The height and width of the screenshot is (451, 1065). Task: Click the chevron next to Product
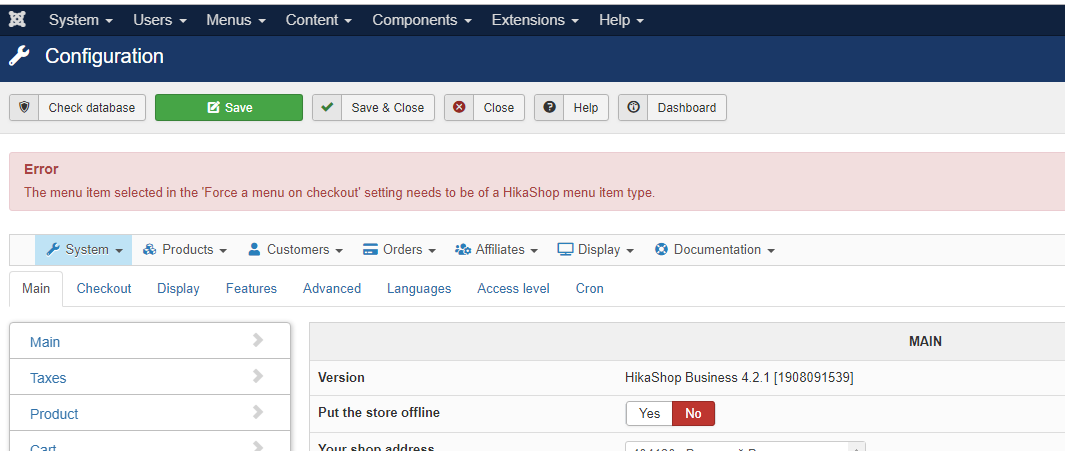tap(258, 412)
